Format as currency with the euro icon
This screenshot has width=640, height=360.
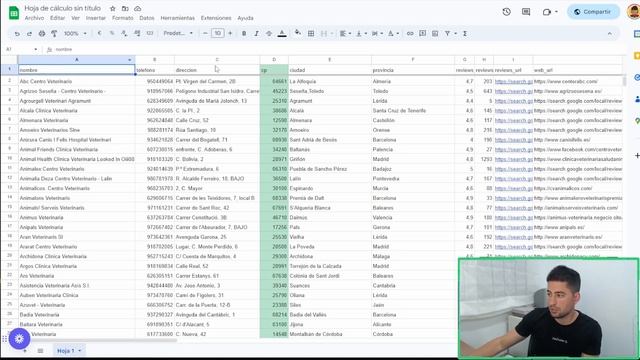pos(99,33)
